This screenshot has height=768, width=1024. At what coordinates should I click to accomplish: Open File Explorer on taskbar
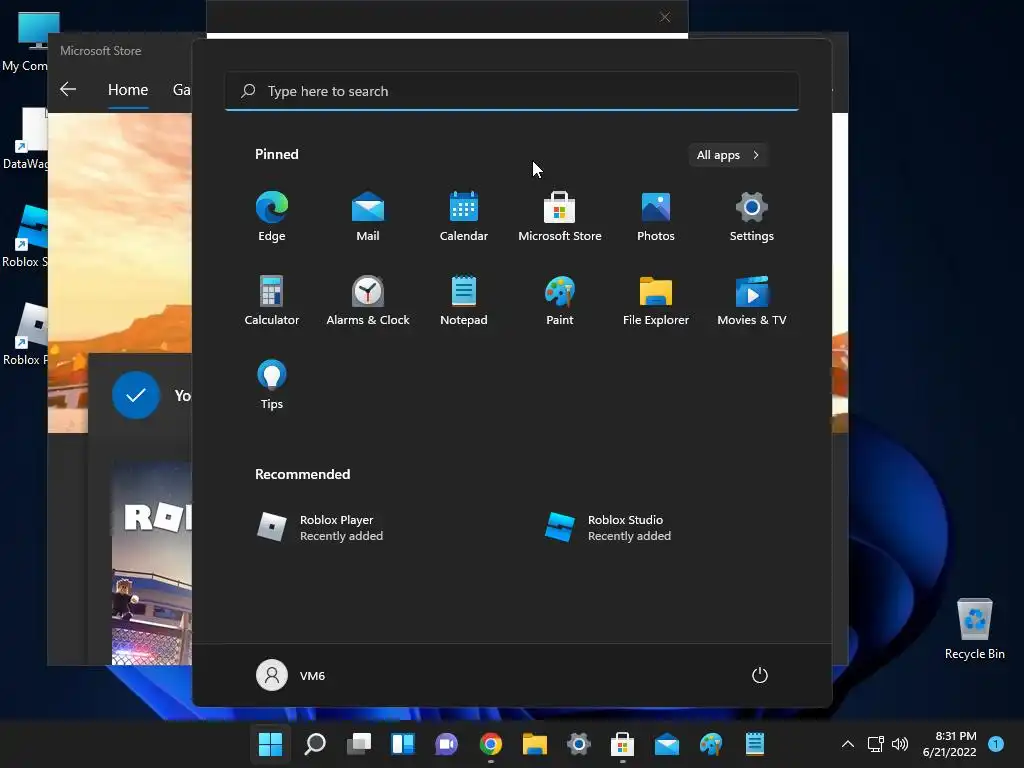[x=534, y=744]
